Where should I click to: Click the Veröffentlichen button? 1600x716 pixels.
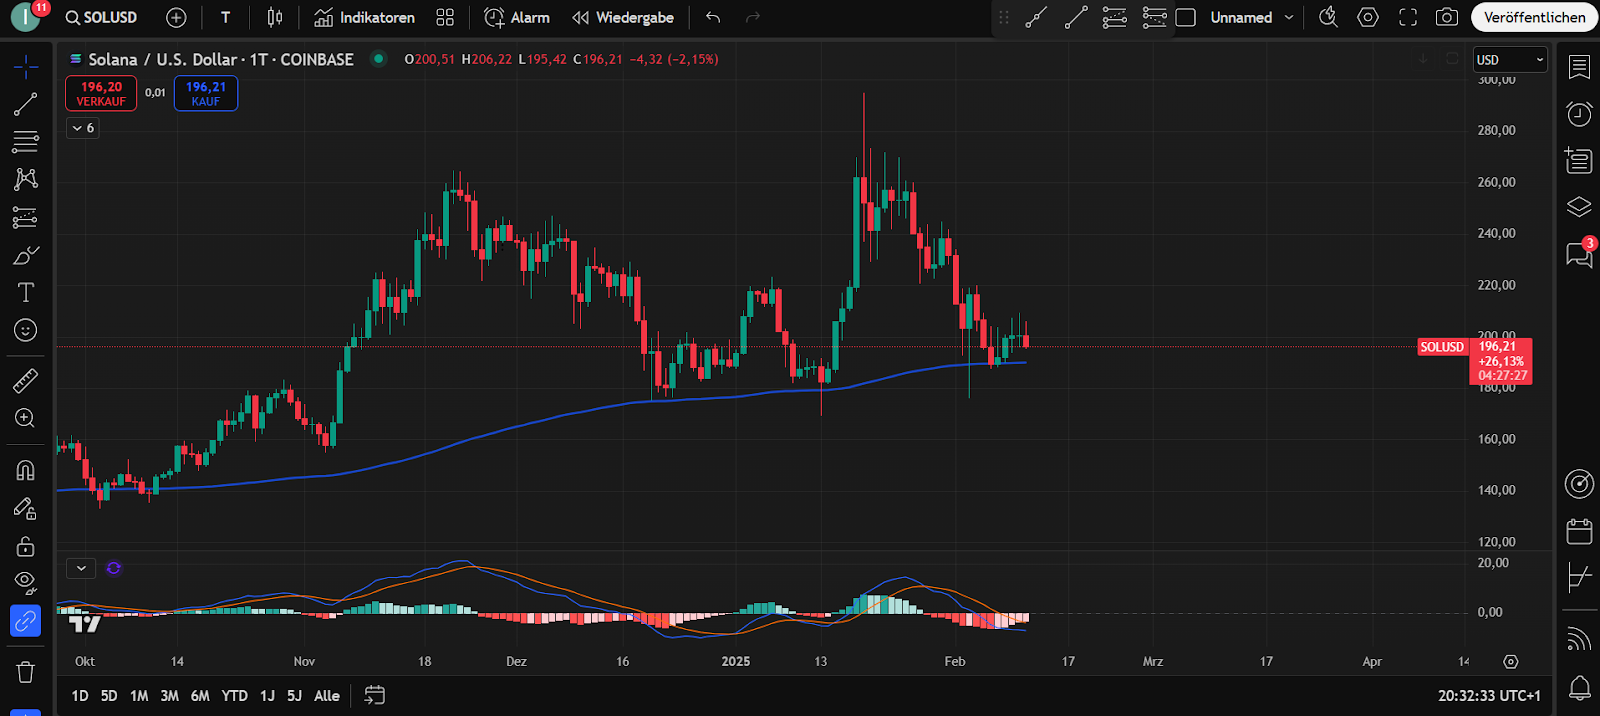[x=1533, y=17]
